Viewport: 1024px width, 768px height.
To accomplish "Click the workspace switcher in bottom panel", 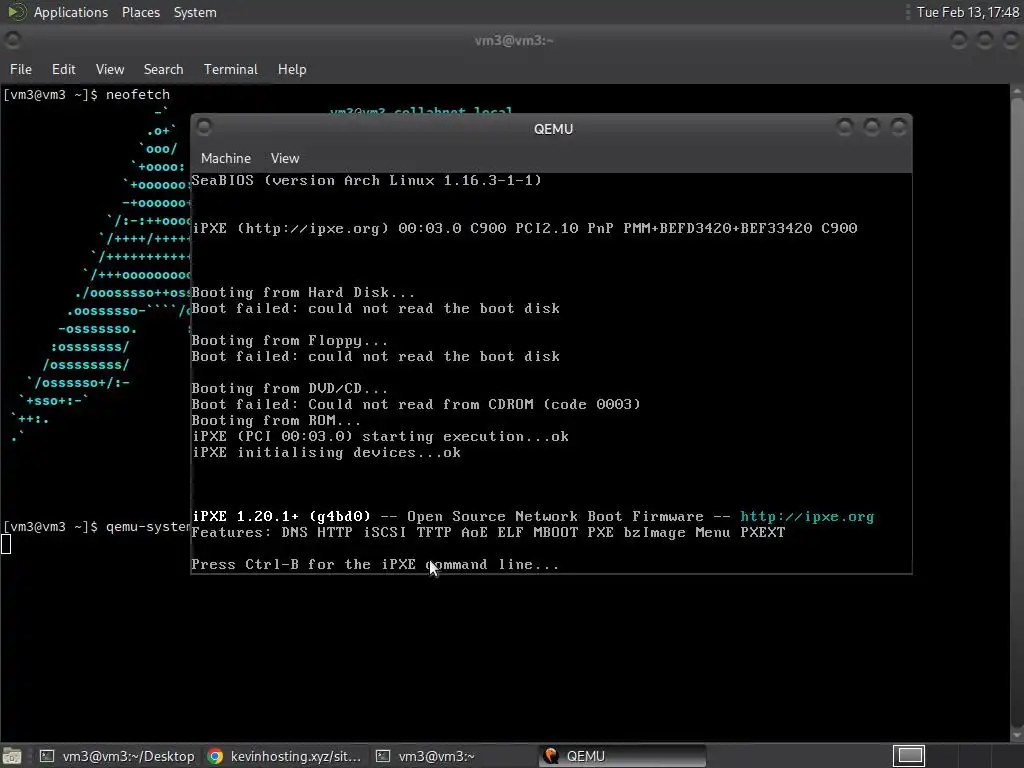I will click(908, 756).
